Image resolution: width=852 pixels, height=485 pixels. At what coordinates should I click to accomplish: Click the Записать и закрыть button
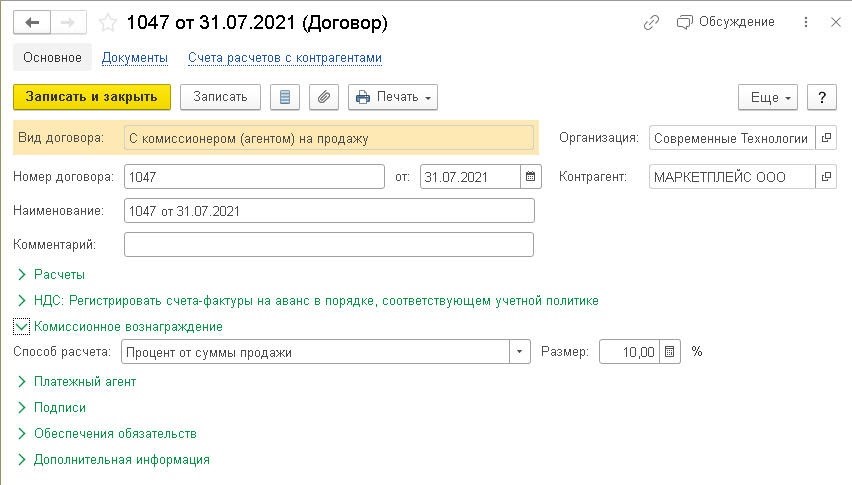point(92,97)
